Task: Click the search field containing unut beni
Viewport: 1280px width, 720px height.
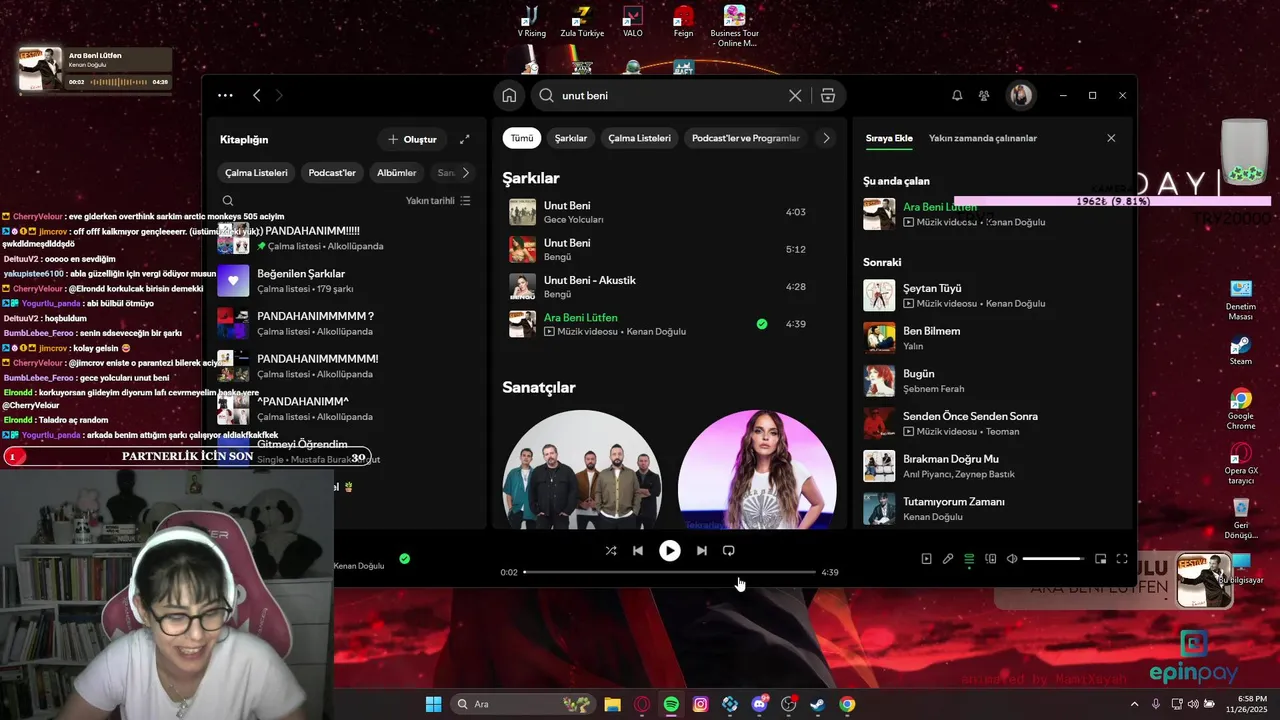Action: click(x=670, y=96)
